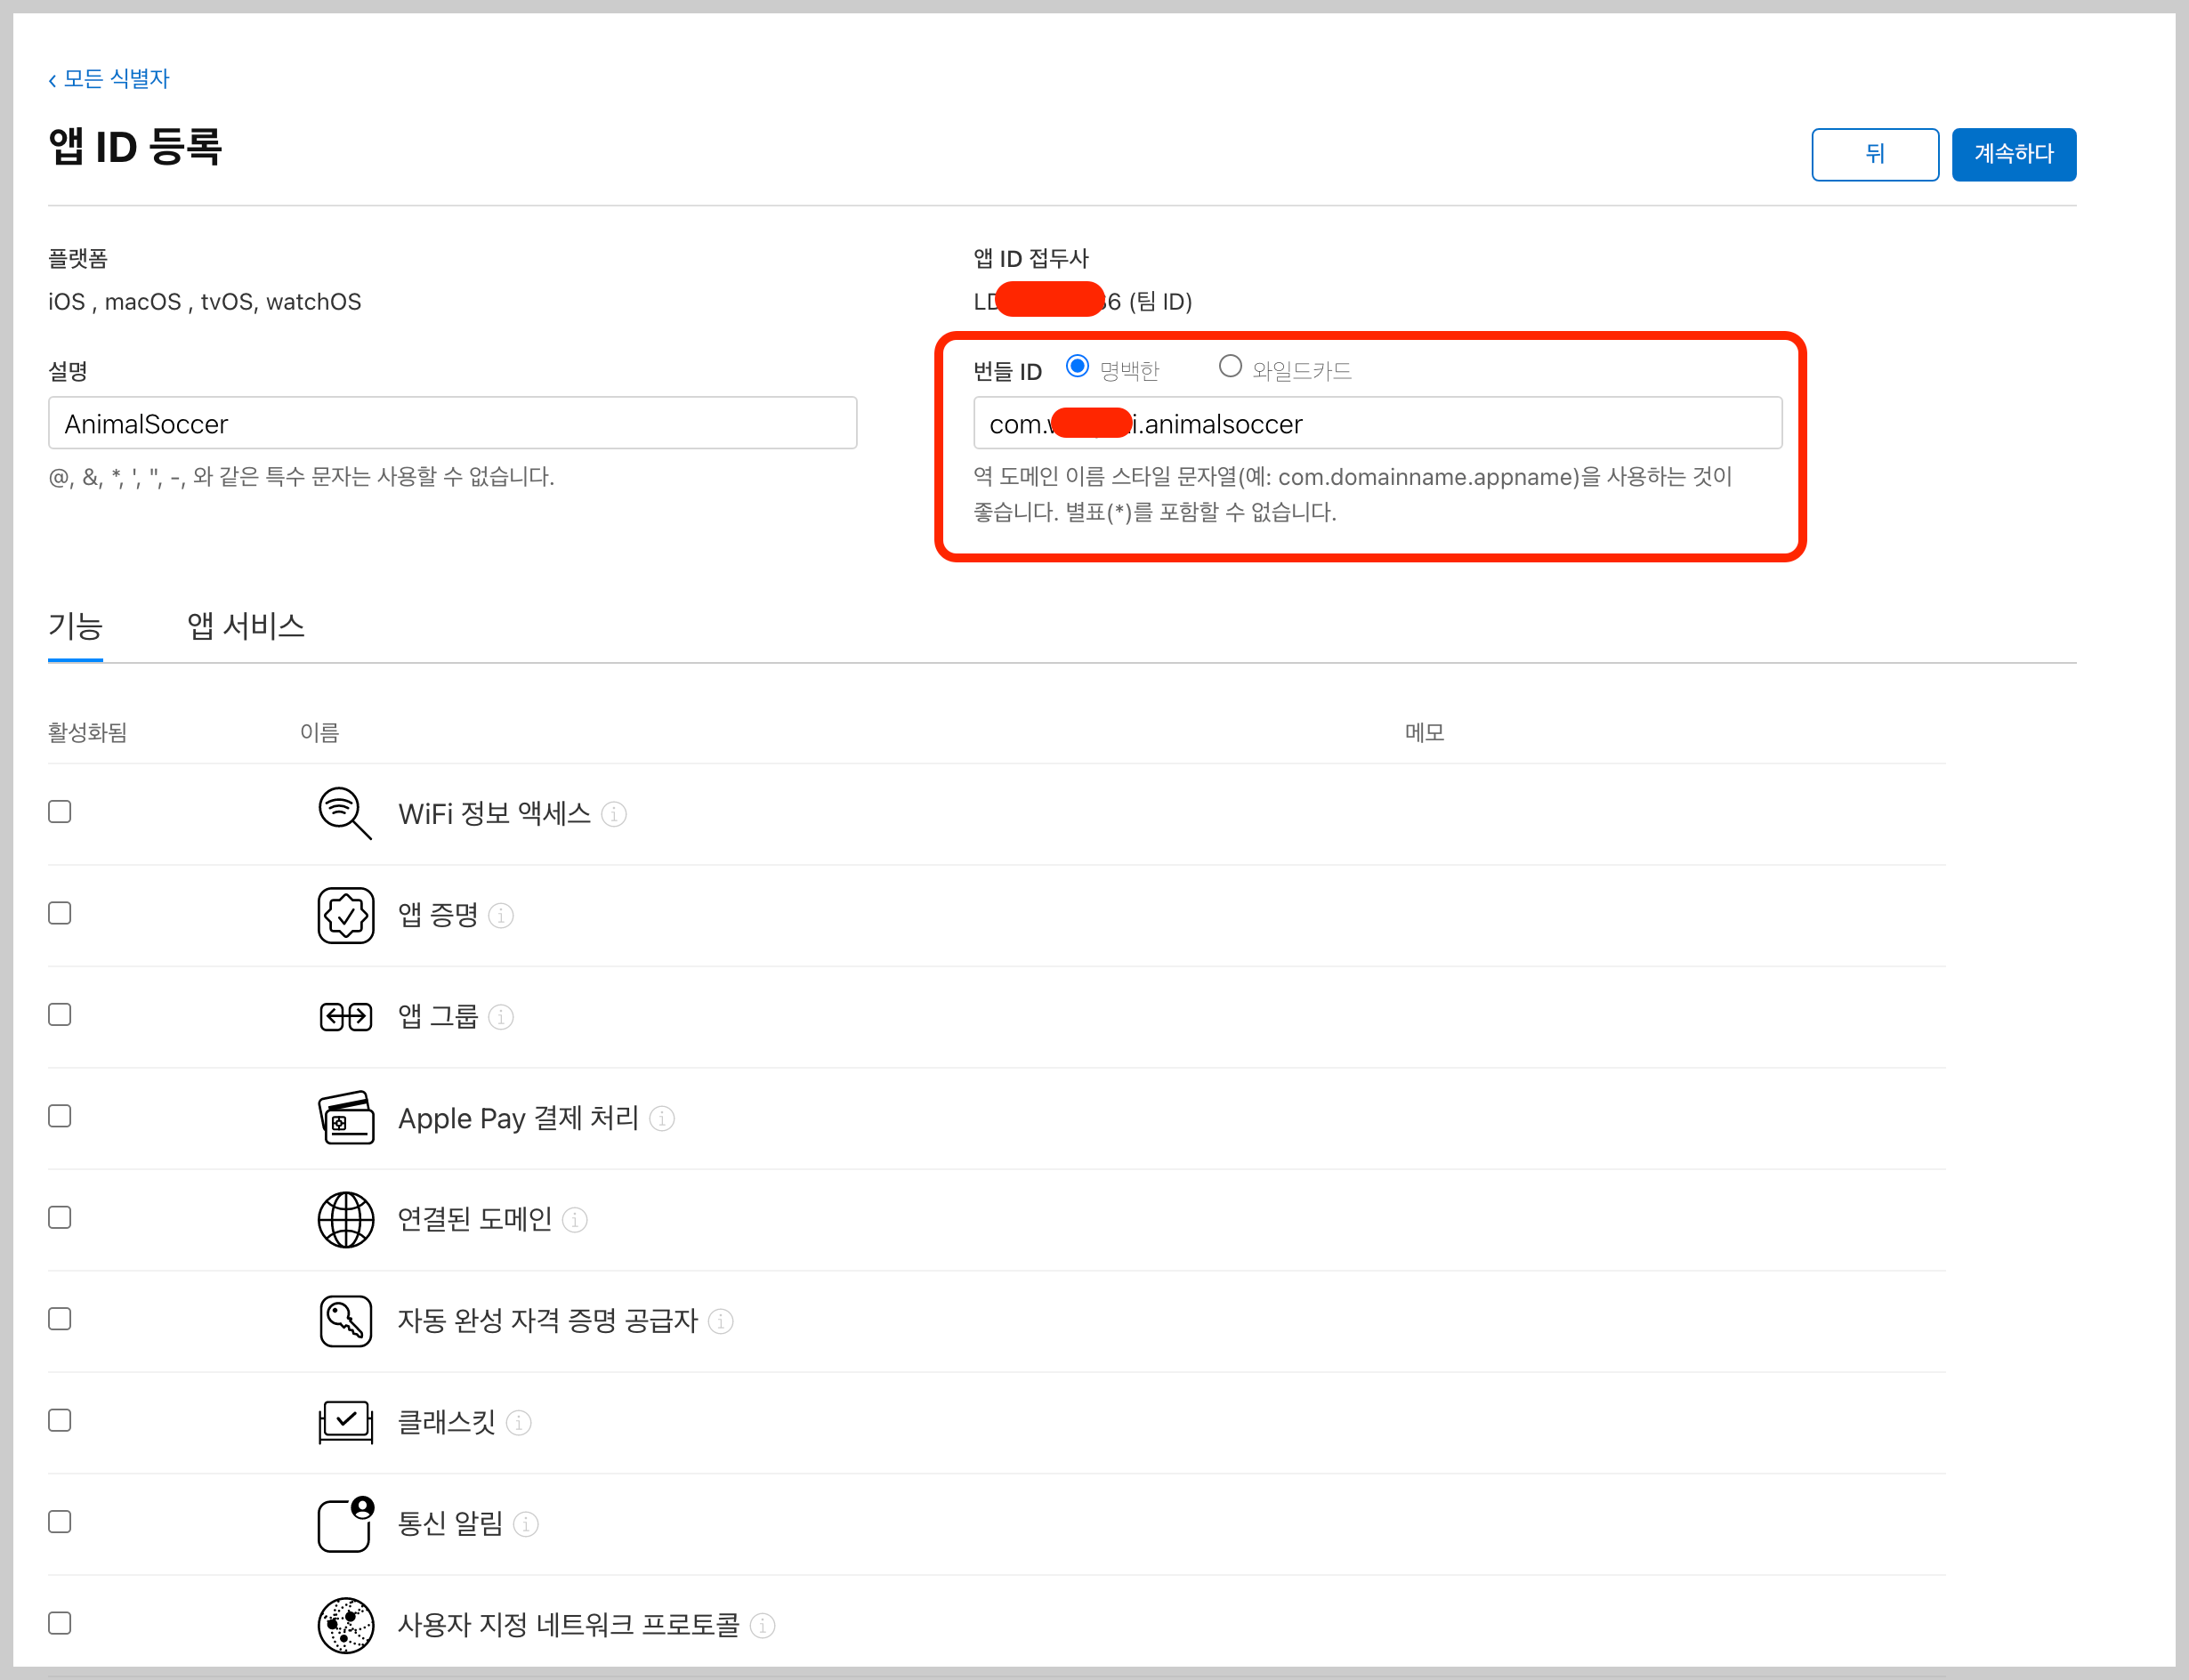Switch to the 기능 tab
This screenshot has width=2189, height=1680.
coord(76,627)
